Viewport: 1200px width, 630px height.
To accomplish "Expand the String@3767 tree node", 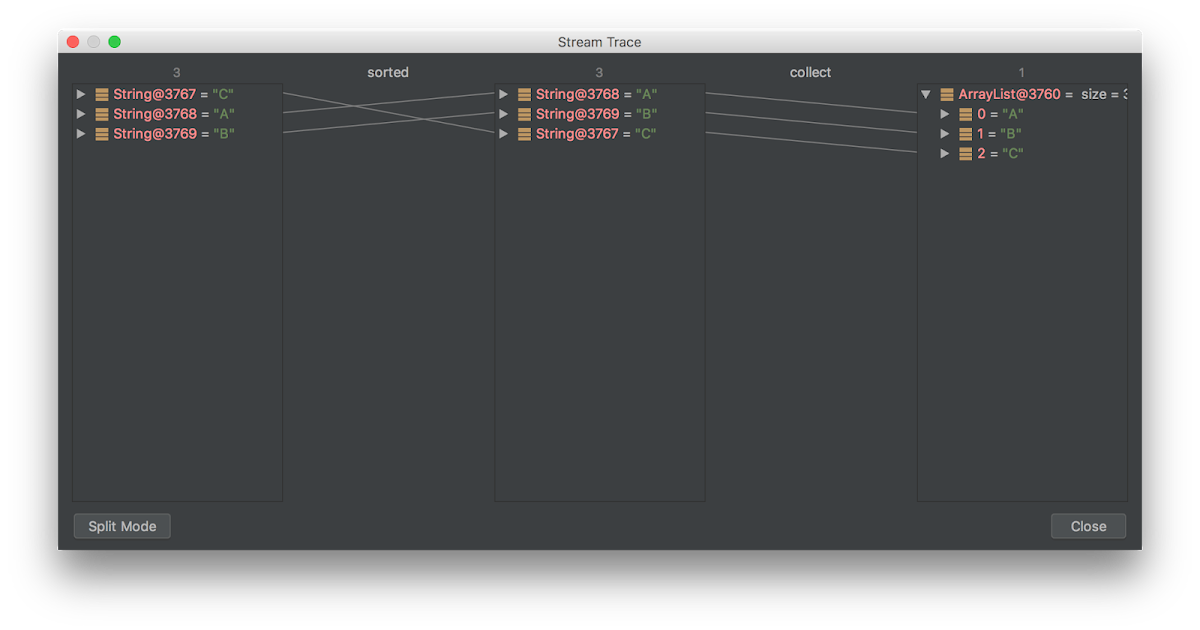I will click(81, 93).
